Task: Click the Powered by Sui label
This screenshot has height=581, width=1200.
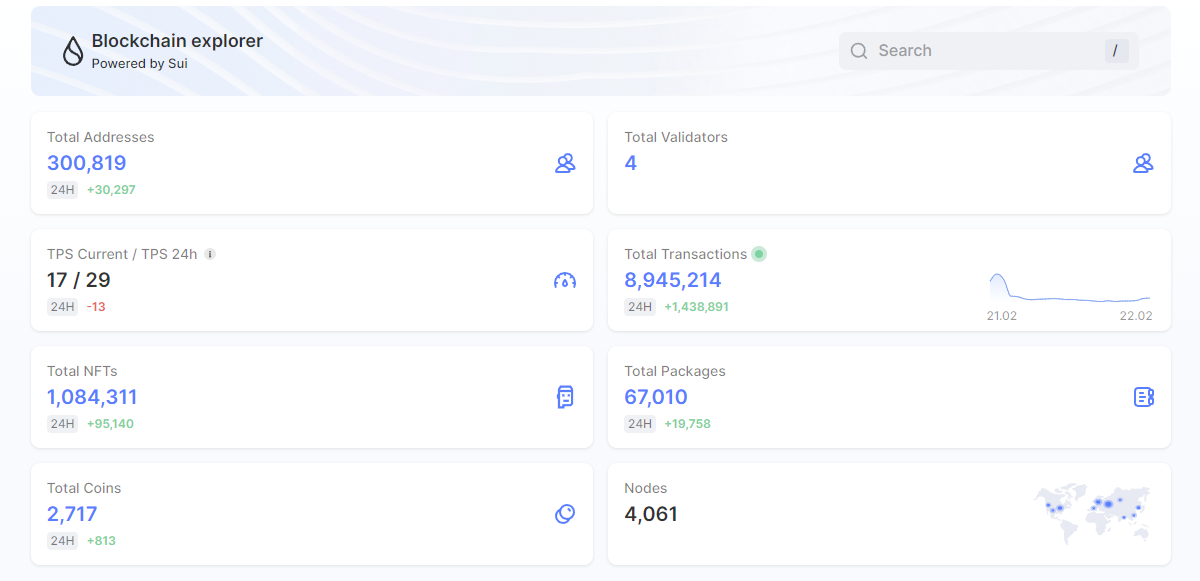Action: (141, 63)
